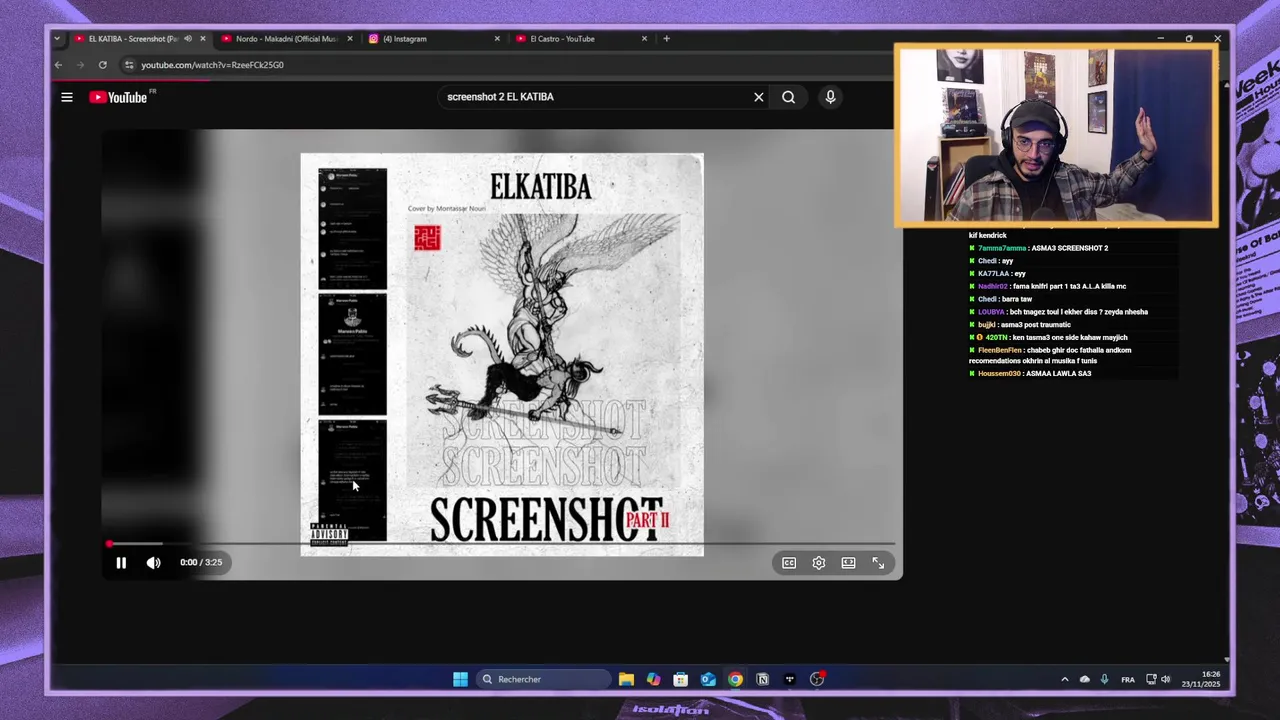
Task: Switch player to theater mode
Action: pyautogui.click(x=848, y=563)
